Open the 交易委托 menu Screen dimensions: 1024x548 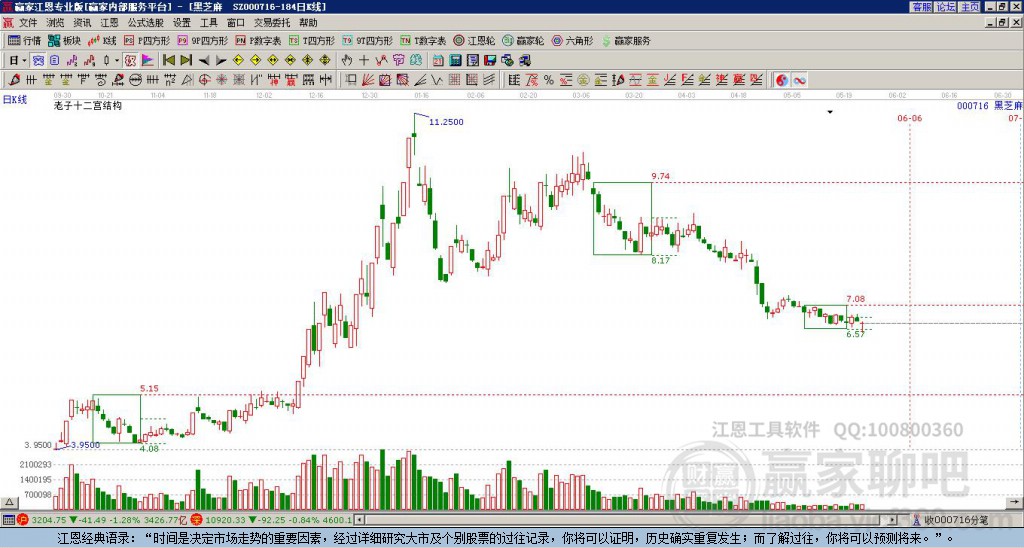(x=272, y=23)
